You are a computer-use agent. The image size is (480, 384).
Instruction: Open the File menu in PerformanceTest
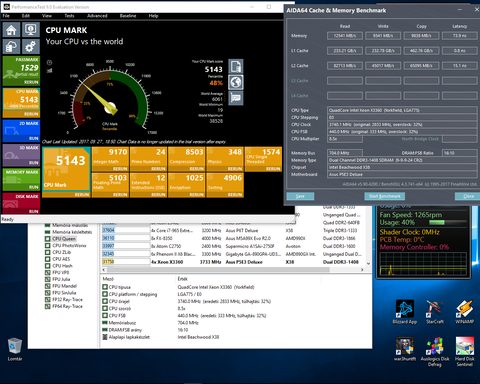click(6, 16)
